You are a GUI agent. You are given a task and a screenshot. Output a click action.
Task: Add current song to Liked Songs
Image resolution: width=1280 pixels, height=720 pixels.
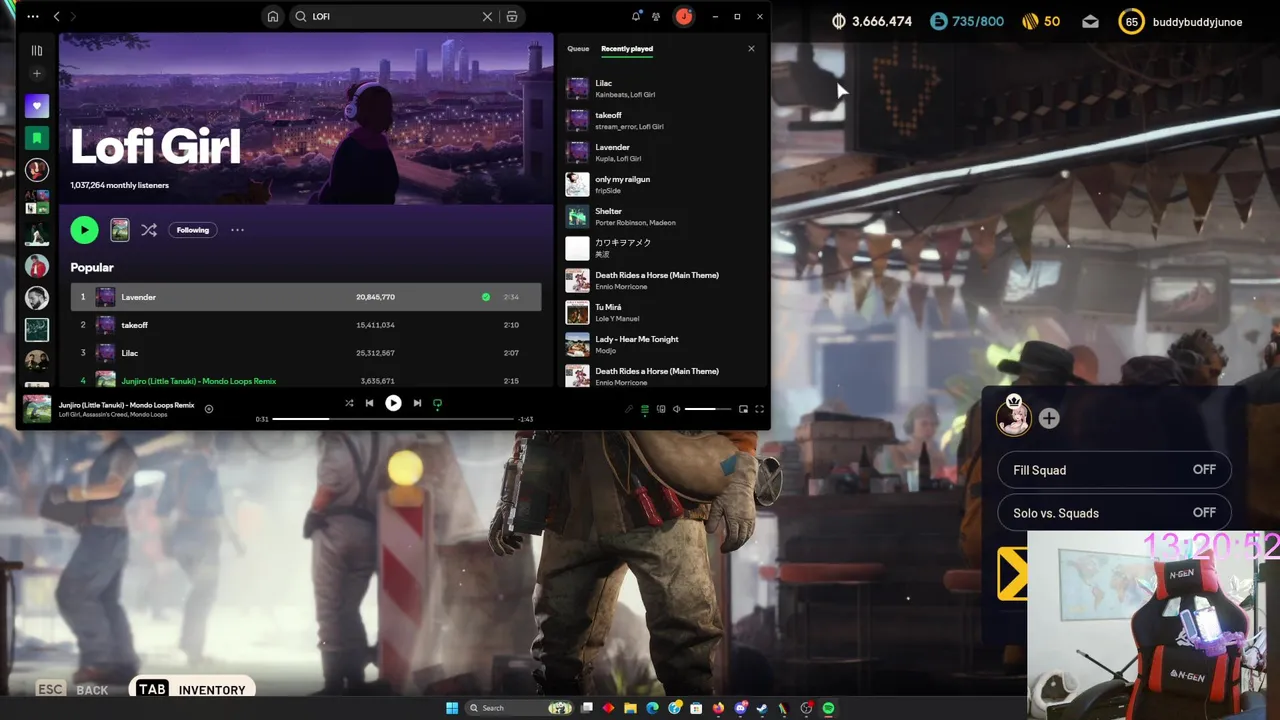(x=209, y=408)
